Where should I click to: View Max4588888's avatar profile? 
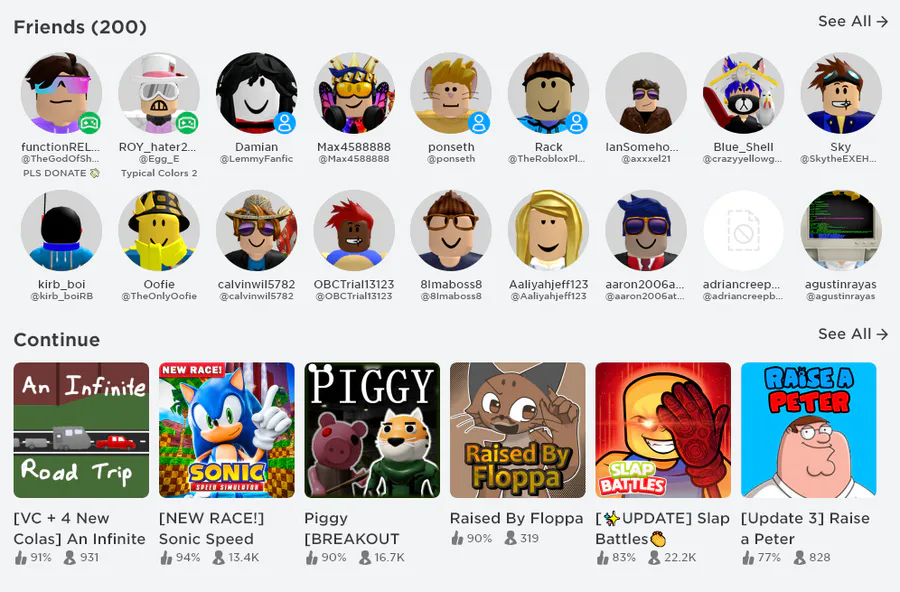354,93
